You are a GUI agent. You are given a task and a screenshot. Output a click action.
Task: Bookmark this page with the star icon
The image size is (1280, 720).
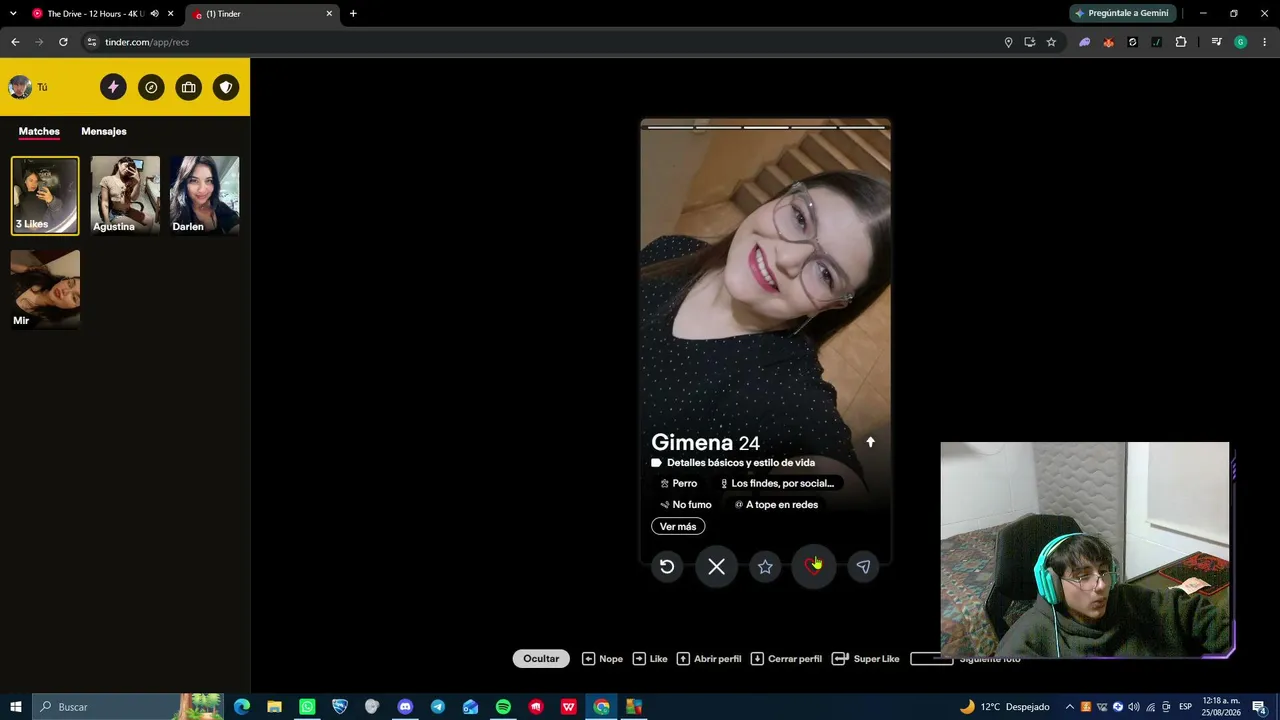pyautogui.click(x=1051, y=42)
